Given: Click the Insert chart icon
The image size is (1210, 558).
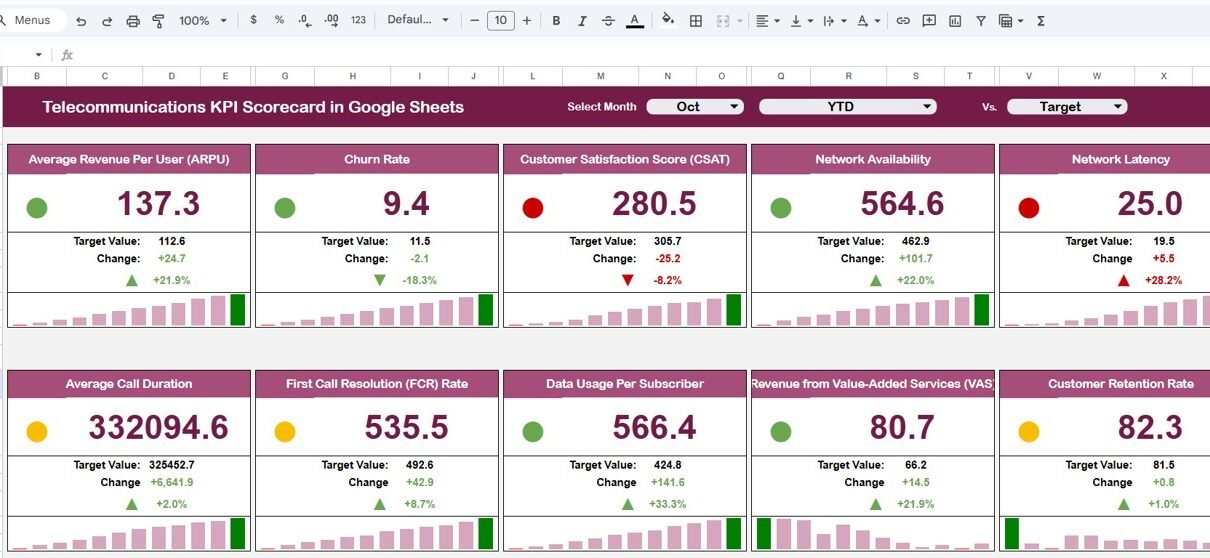Looking at the screenshot, I should 955,20.
